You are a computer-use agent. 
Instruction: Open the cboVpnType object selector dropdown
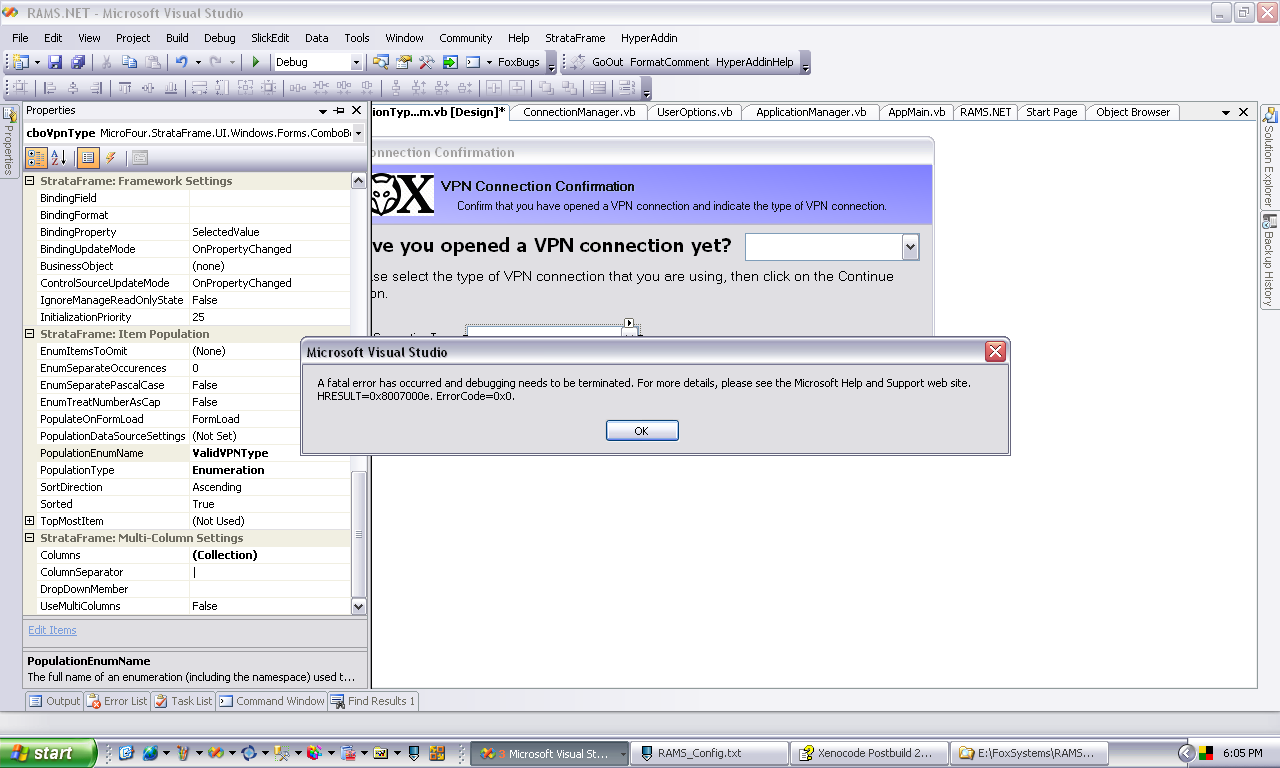click(x=358, y=133)
